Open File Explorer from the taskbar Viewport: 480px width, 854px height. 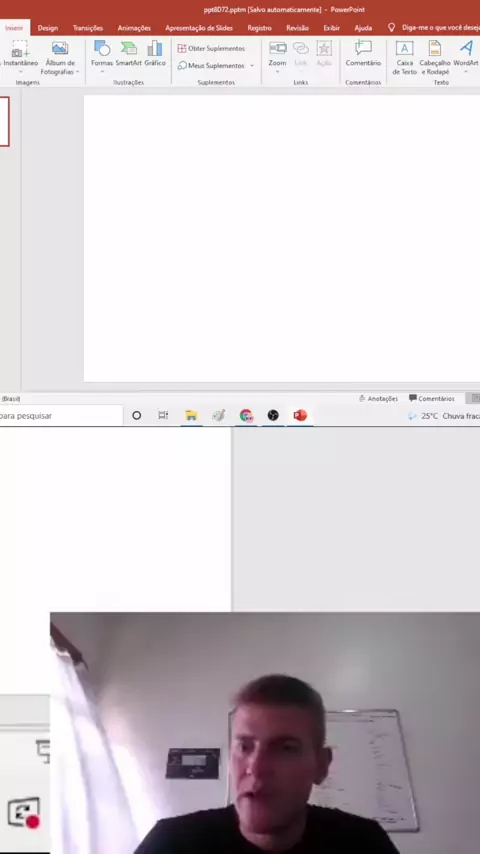pyautogui.click(x=191, y=416)
